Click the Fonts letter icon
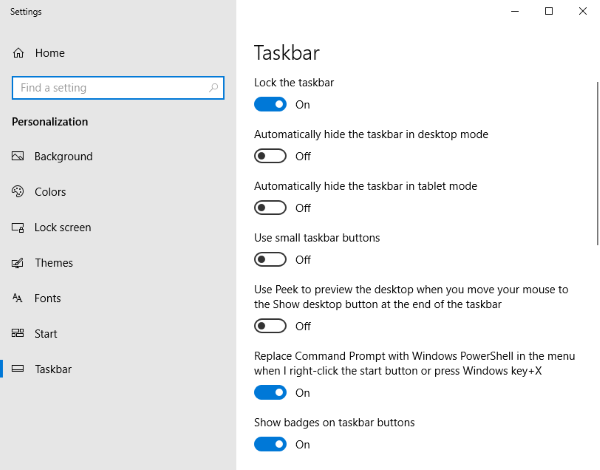Screen dimensions: 600x470 pos(17,298)
